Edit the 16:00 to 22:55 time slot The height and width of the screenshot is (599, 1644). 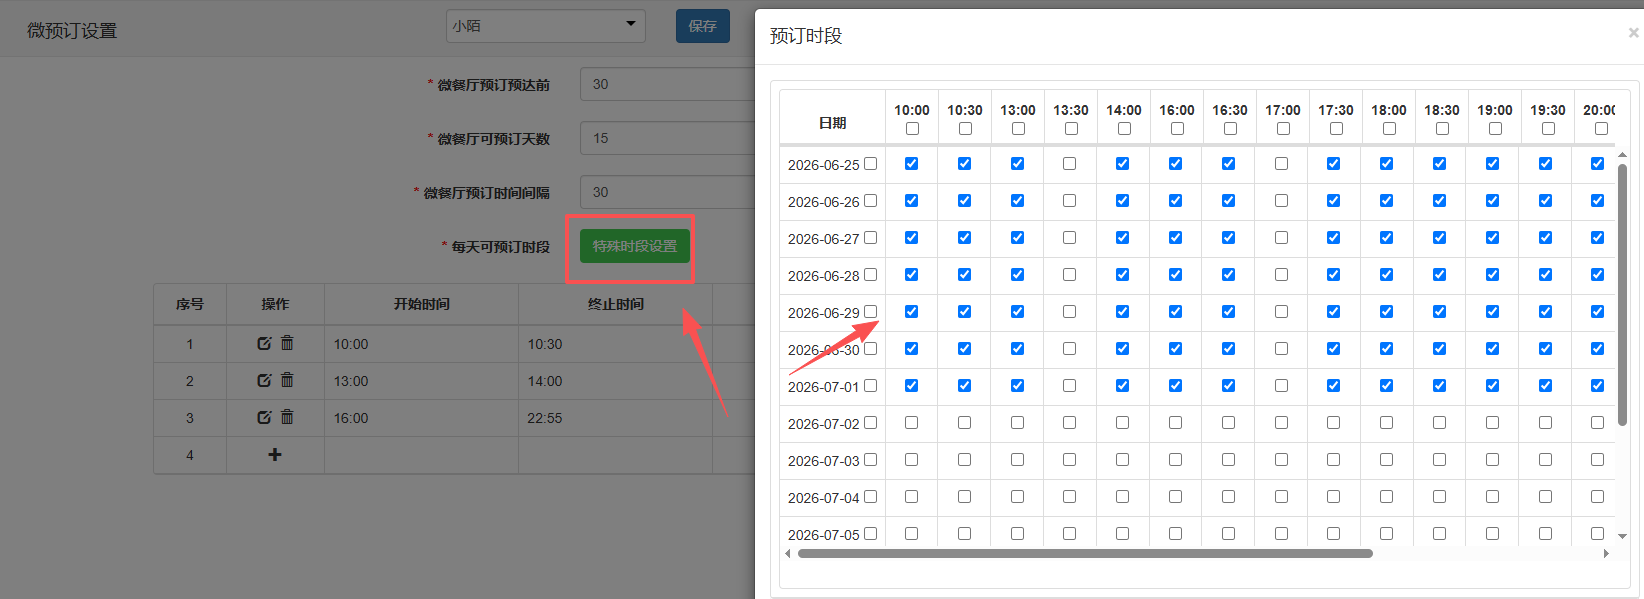(264, 417)
